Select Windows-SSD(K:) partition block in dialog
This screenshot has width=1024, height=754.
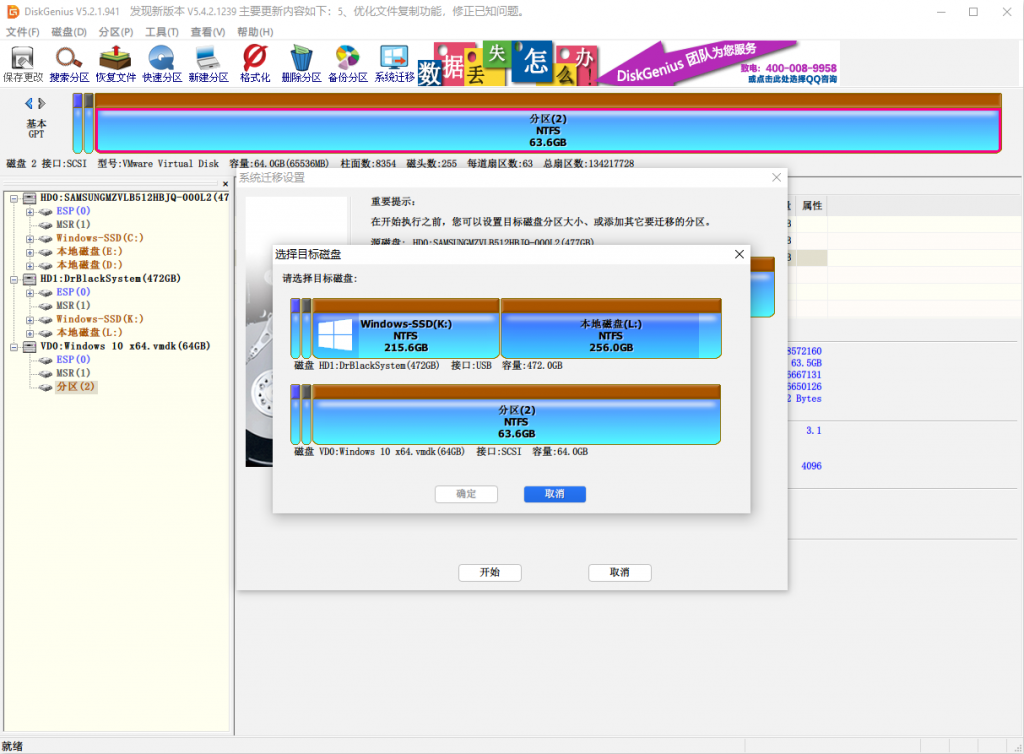406,329
